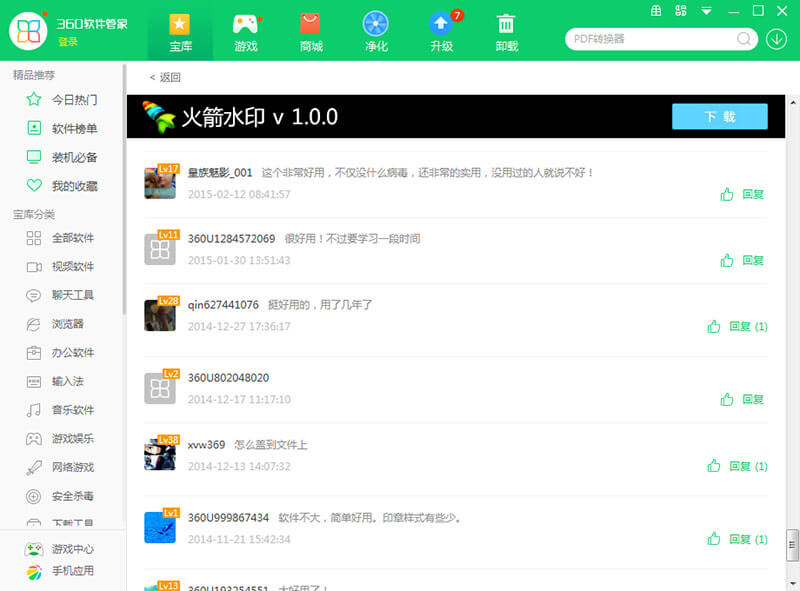Viewport: 800px width, 591px height.
Task: Click the timestamp 2015-02-12 08:41:57
Action: click(x=239, y=194)
